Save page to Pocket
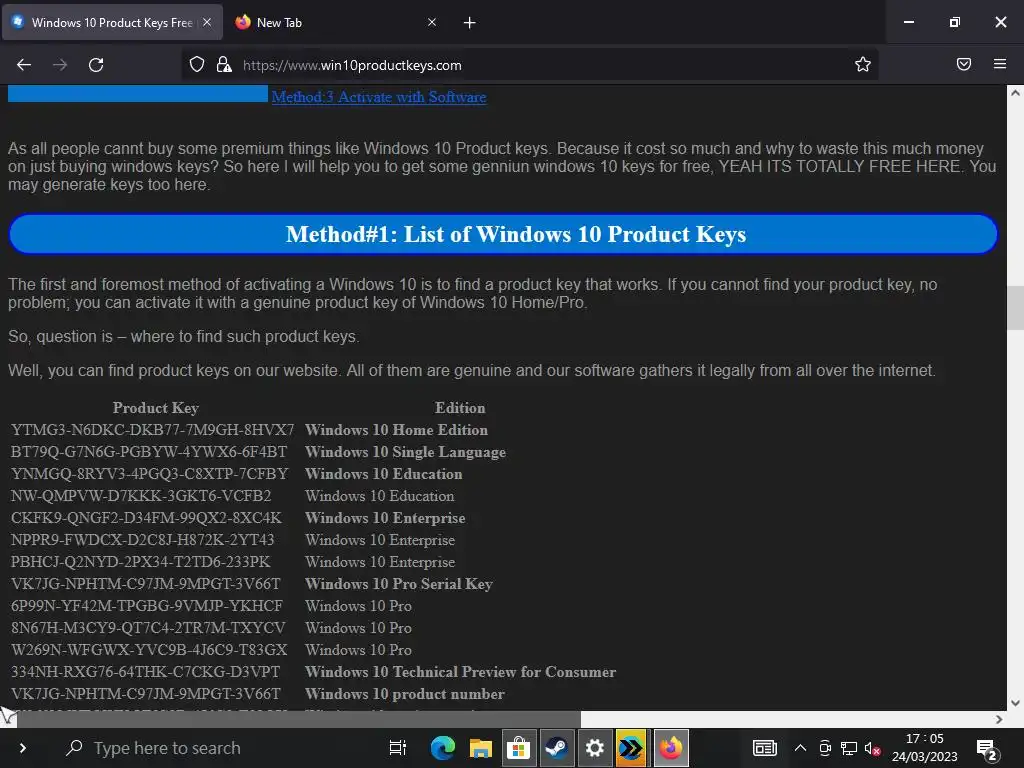This screenshot has width=1024, height=768. tap(964, 64)
